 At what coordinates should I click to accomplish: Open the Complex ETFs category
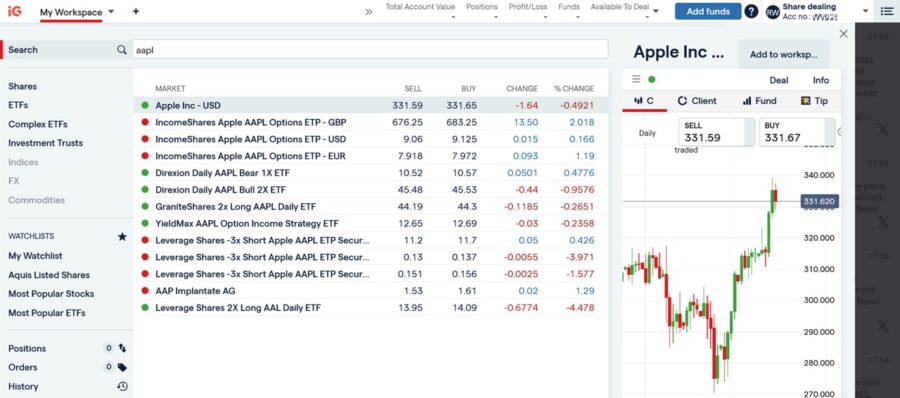pos(37,124)
